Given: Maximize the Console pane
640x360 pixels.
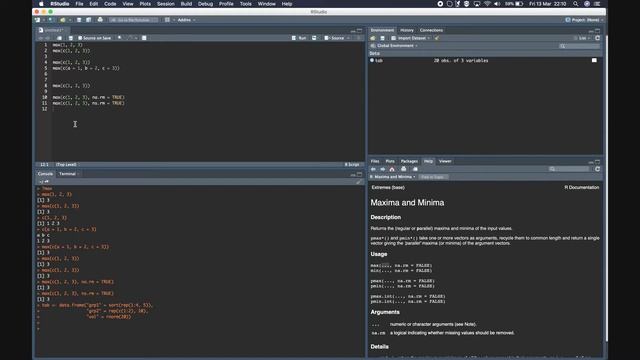Looking at the screenshot, I should [x=359, y=174].
